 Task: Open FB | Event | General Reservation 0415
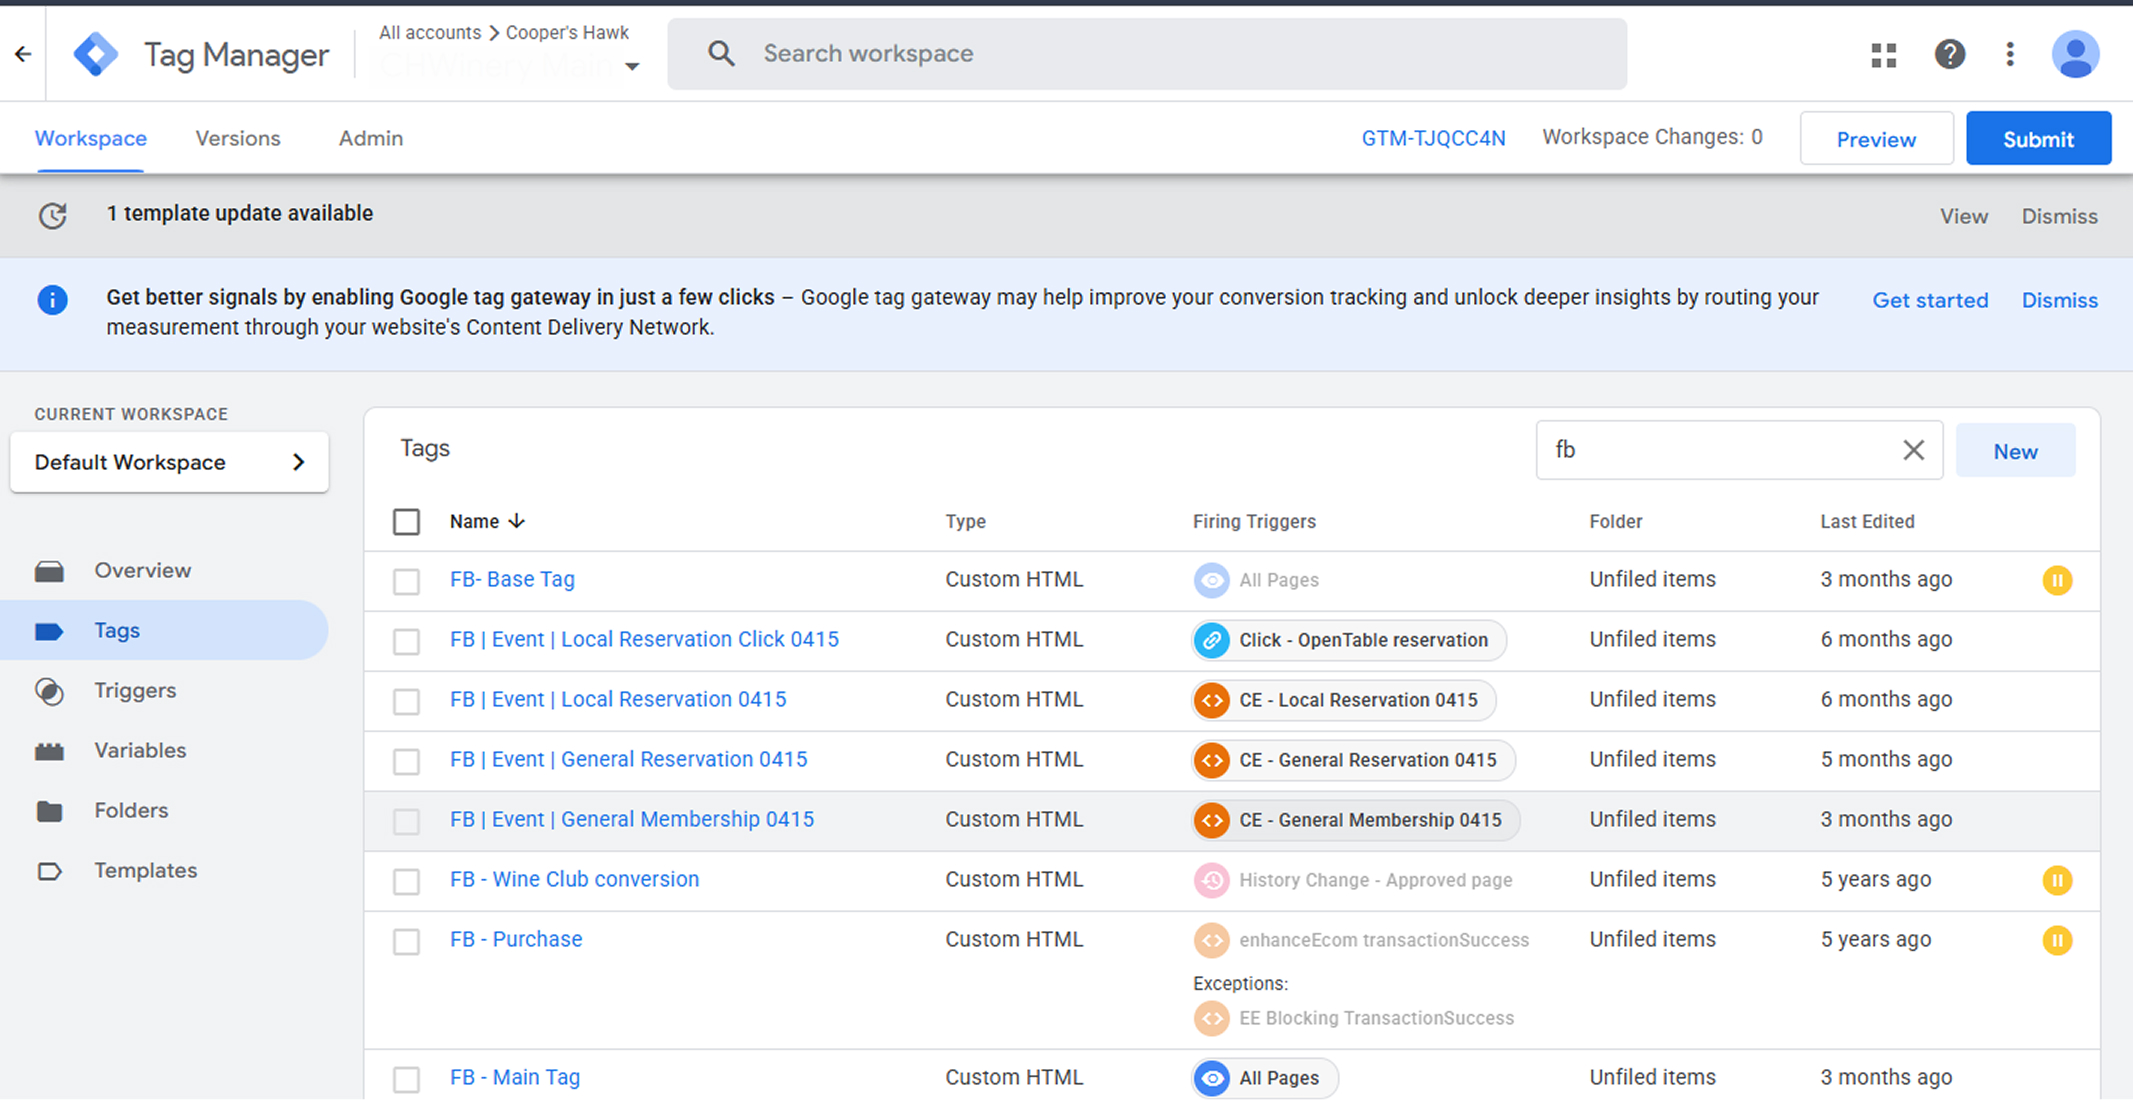click(x=628, y=759)
